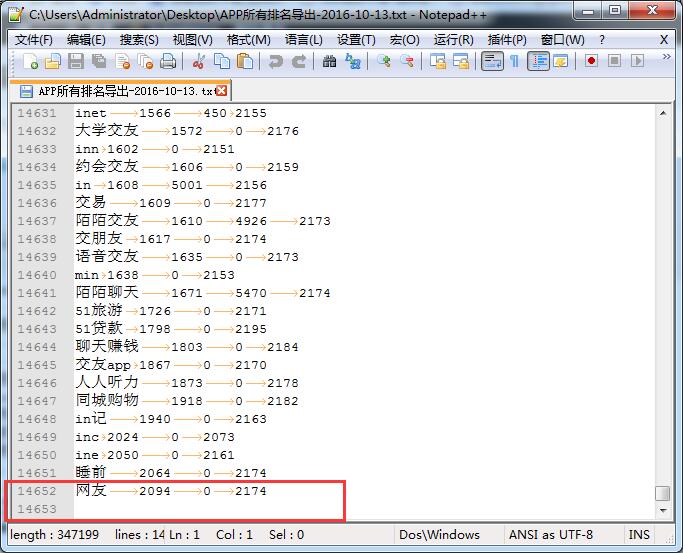Image resolution: width=683 pixels, height=553 pixels.
Task: Open the 格式(M) menu
Action: click(x=249, y=40)
